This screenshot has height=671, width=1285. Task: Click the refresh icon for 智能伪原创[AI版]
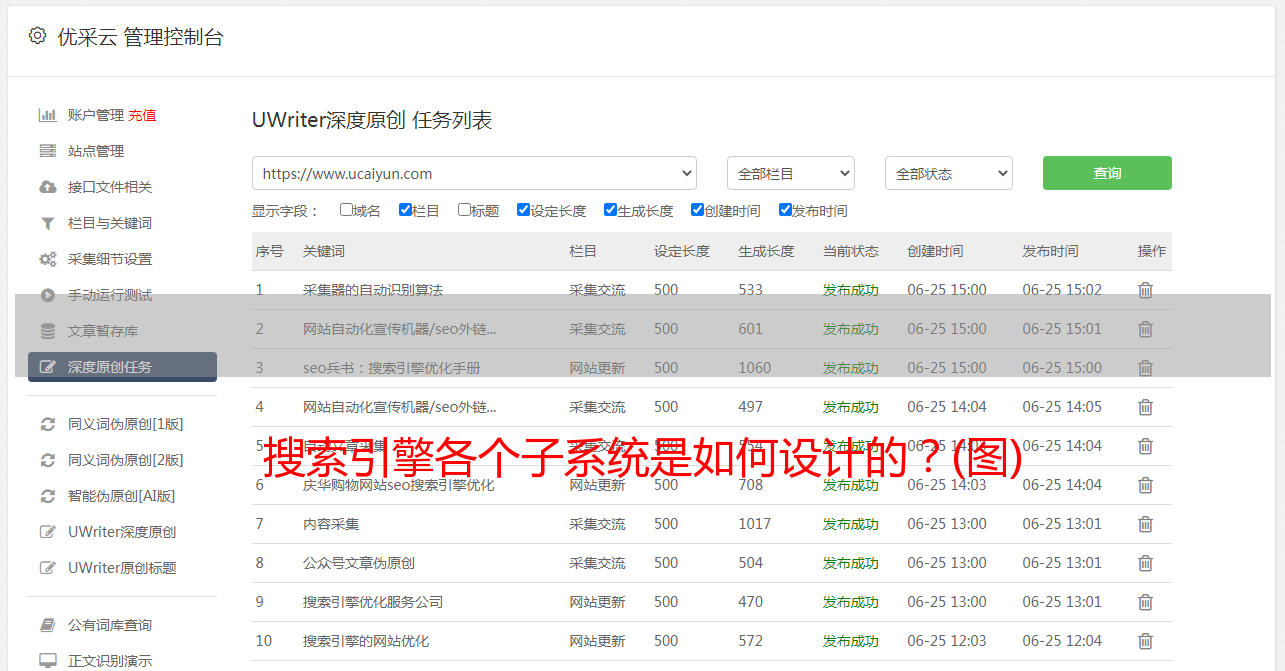[47, 496]
